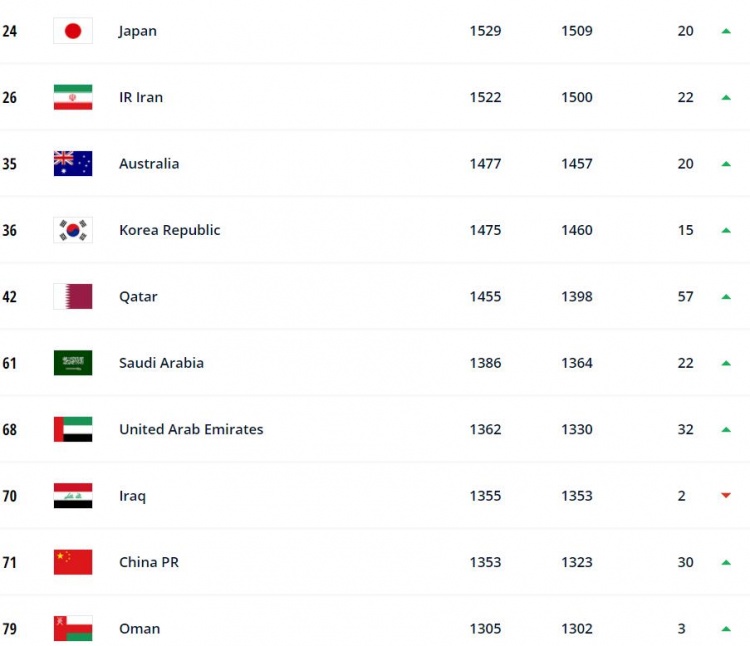Click the Saudi Arabia flag icon
Image resolution: width=750 pixels, height=646 pixels.
click(x=73, y=363)
